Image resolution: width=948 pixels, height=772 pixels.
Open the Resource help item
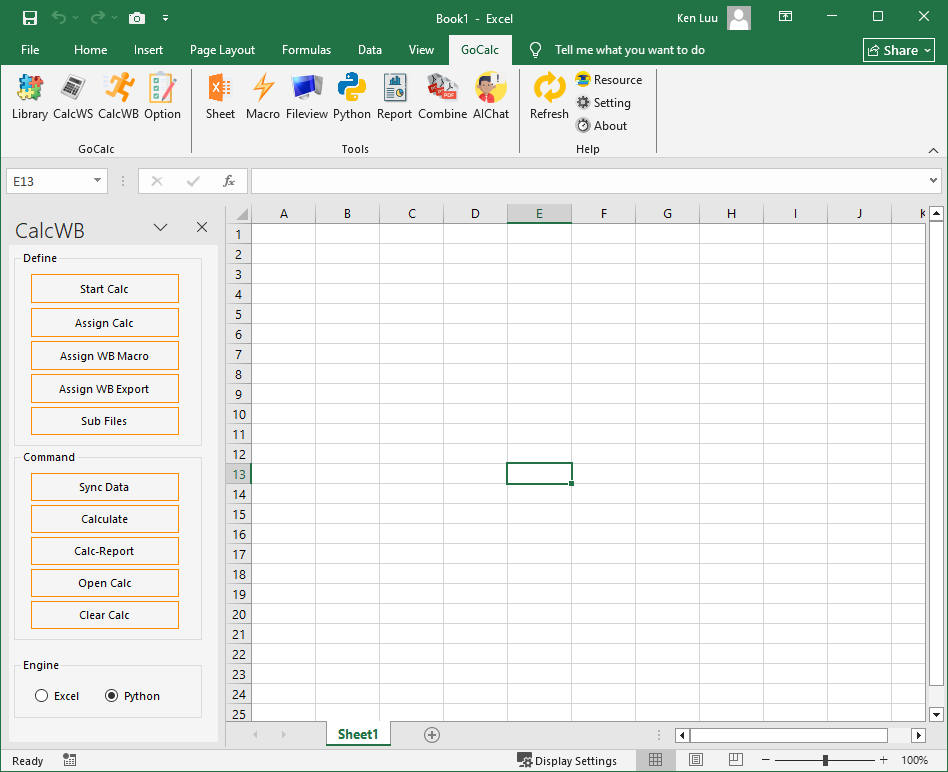click(609, 80)
